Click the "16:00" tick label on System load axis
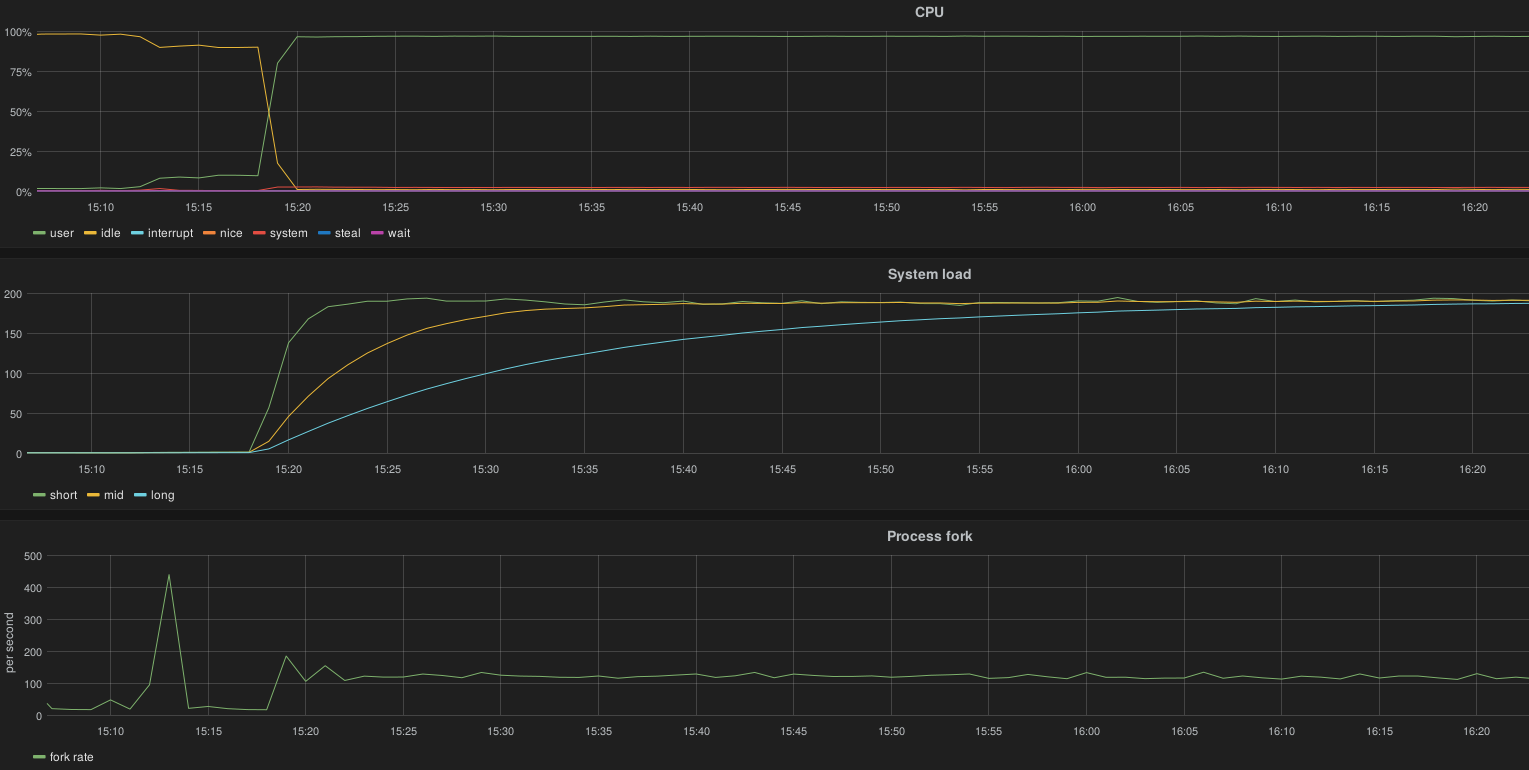 tap(1078, 469)
